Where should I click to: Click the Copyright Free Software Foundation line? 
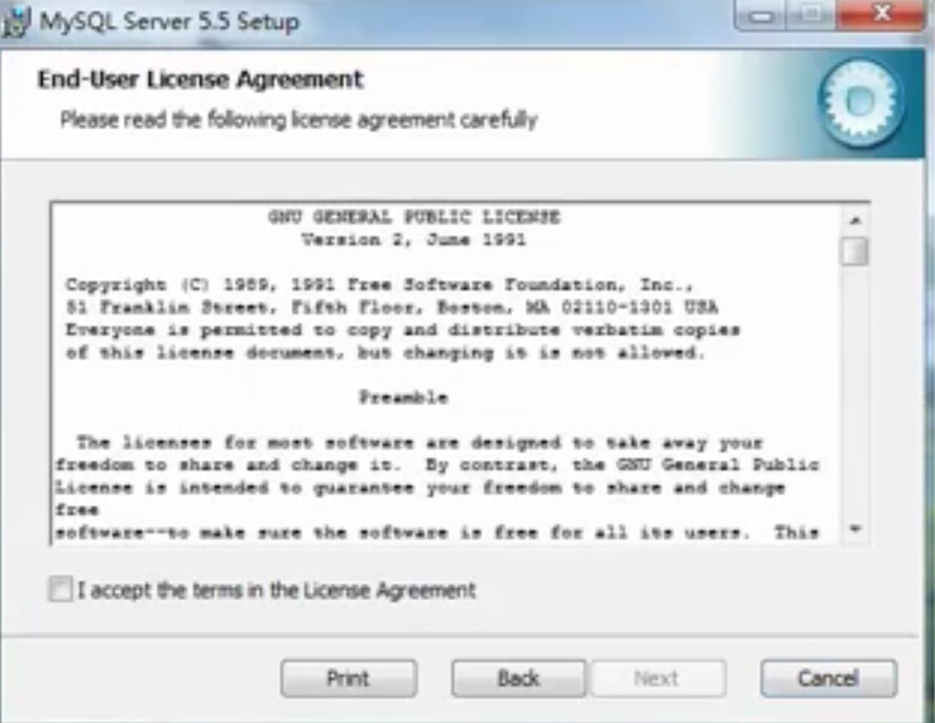click(379, 285)
